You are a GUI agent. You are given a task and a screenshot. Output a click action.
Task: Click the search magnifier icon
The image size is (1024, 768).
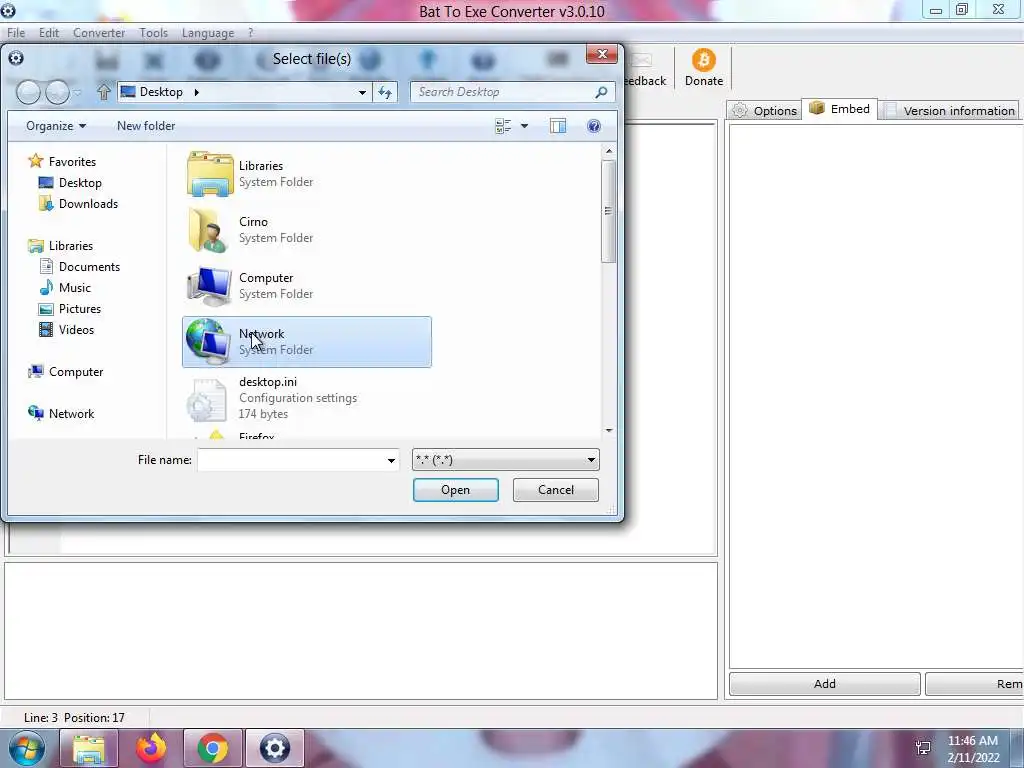601,92
